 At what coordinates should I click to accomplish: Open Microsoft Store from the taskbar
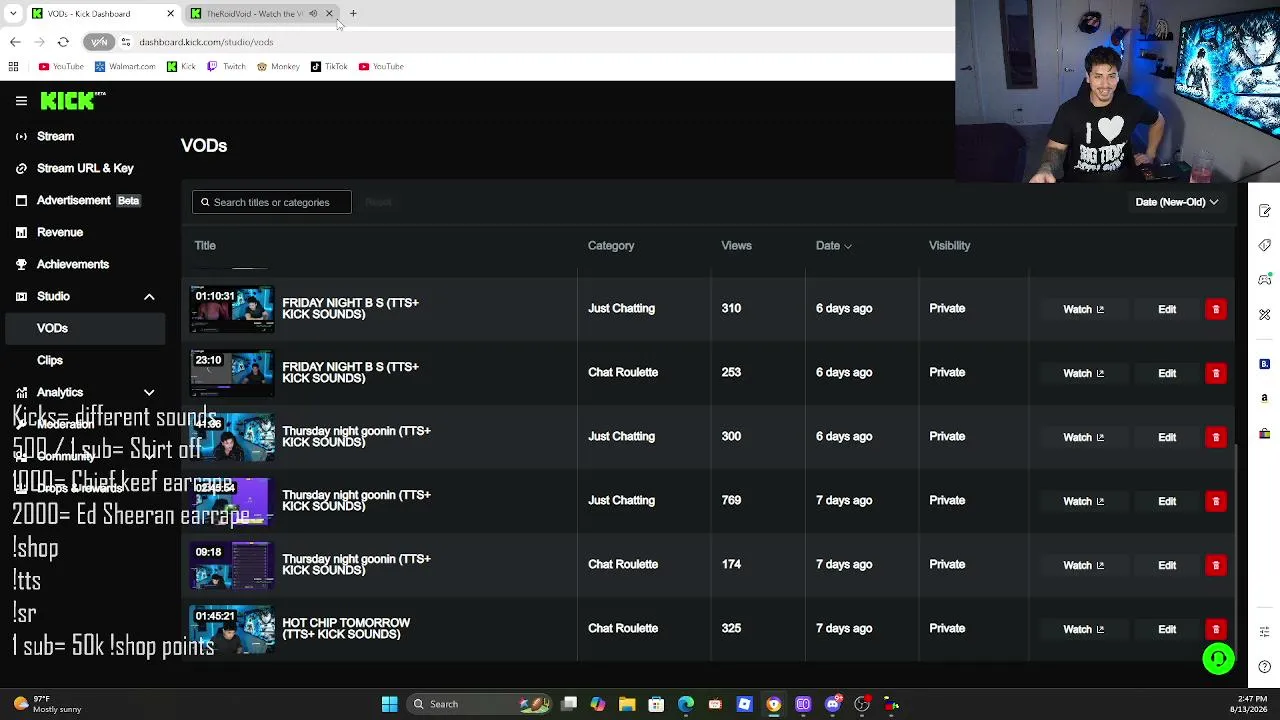[x=656, y=704]
